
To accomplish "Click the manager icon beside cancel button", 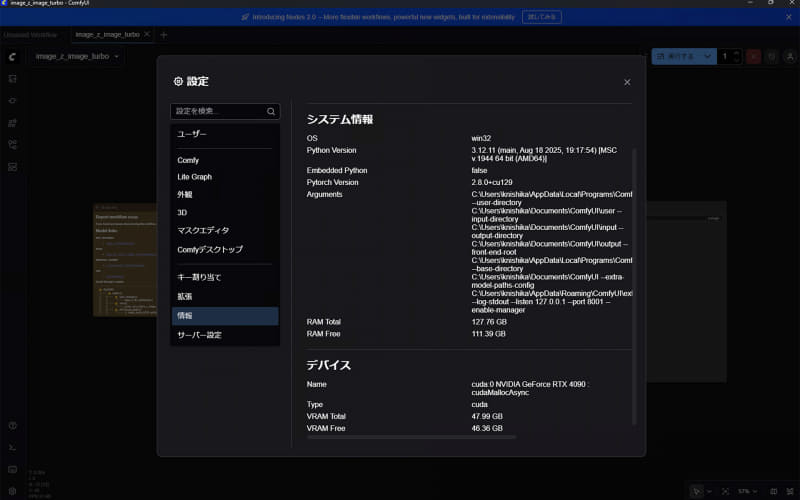I will [772, 56].
